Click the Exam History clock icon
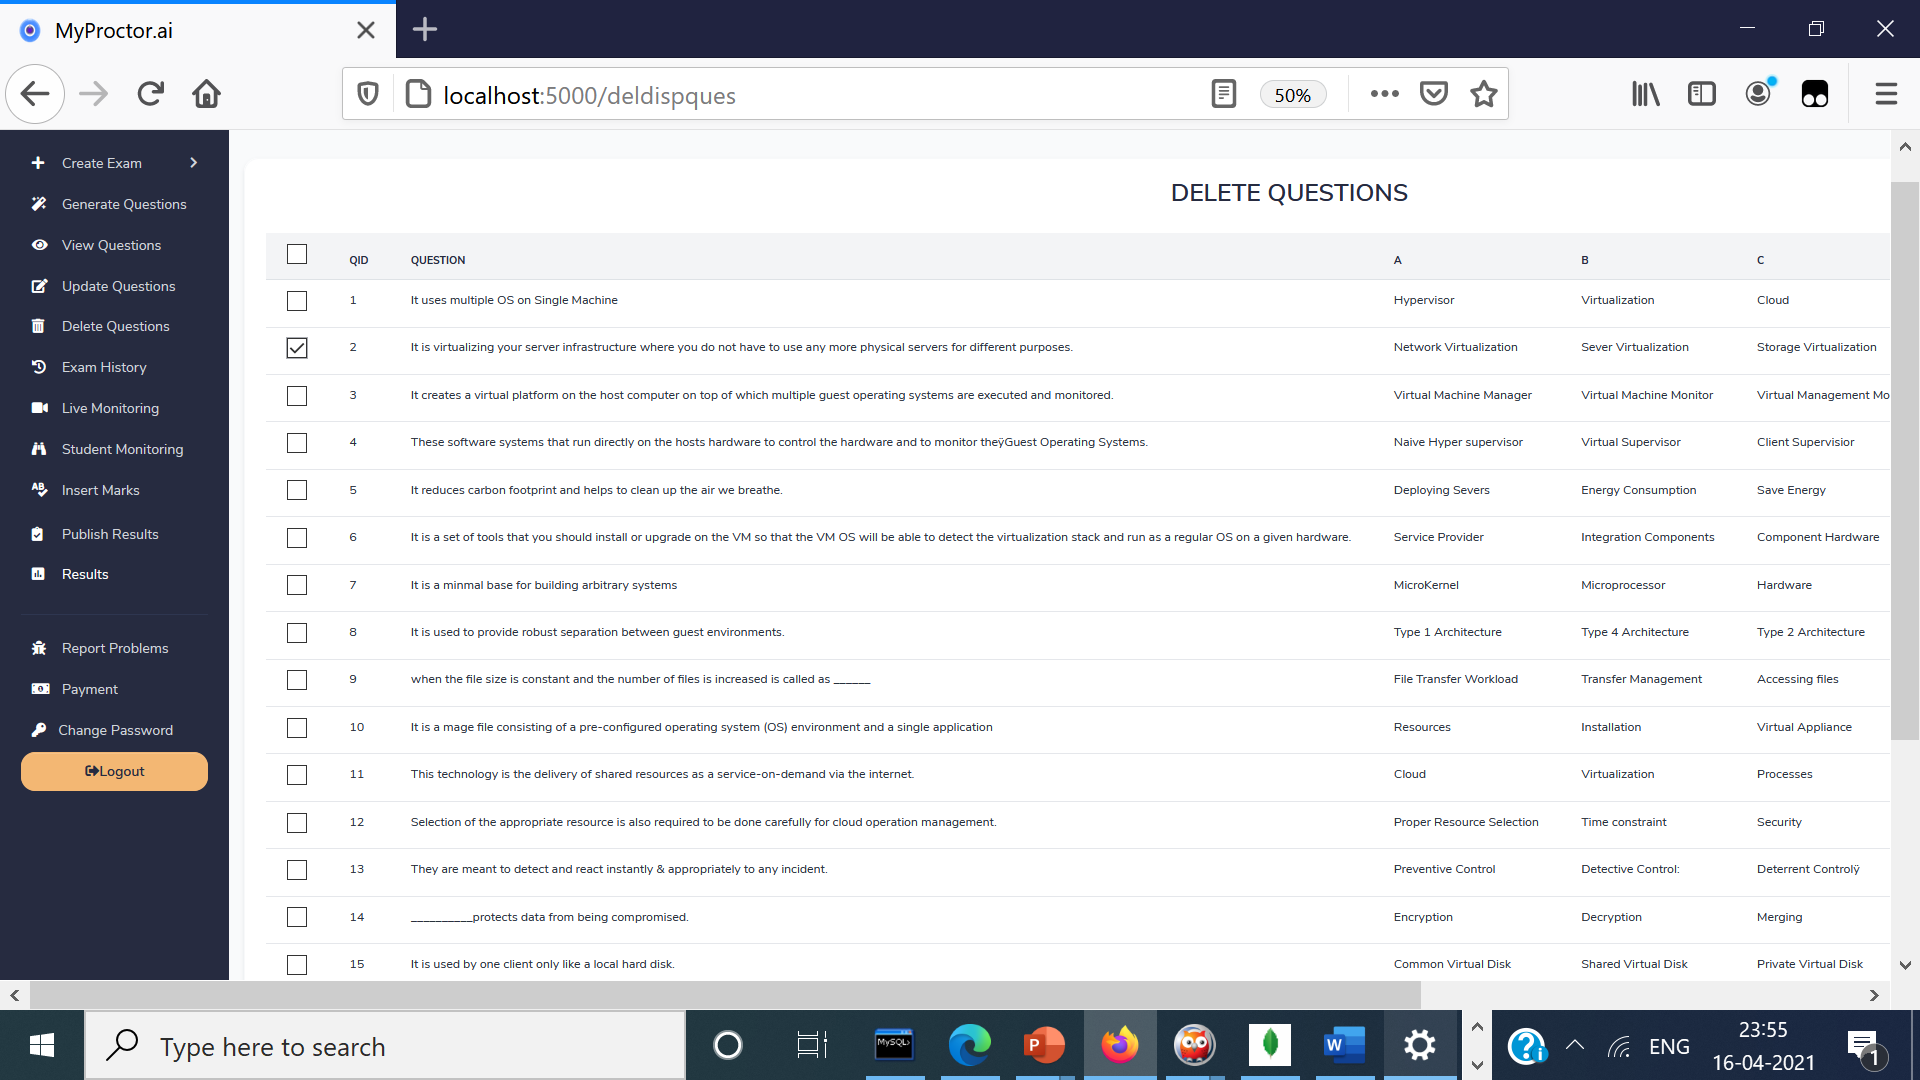This screenshot has height=1080, width=1920. [39, 367]
